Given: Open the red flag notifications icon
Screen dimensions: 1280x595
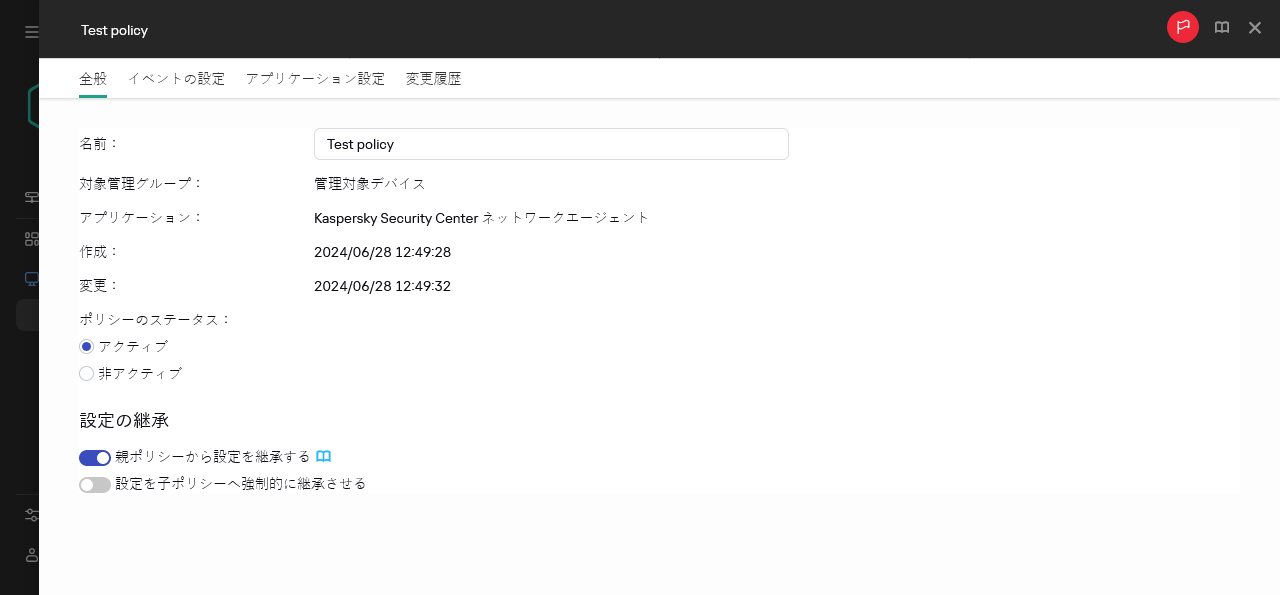Looking at the screenshot, I should 1182,27.
